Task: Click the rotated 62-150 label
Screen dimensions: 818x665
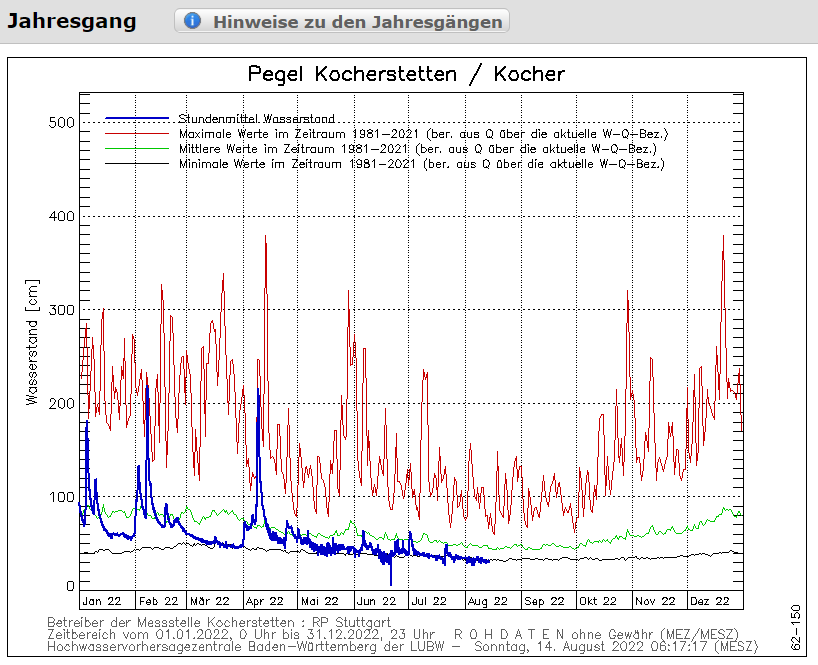Action: 796,628
